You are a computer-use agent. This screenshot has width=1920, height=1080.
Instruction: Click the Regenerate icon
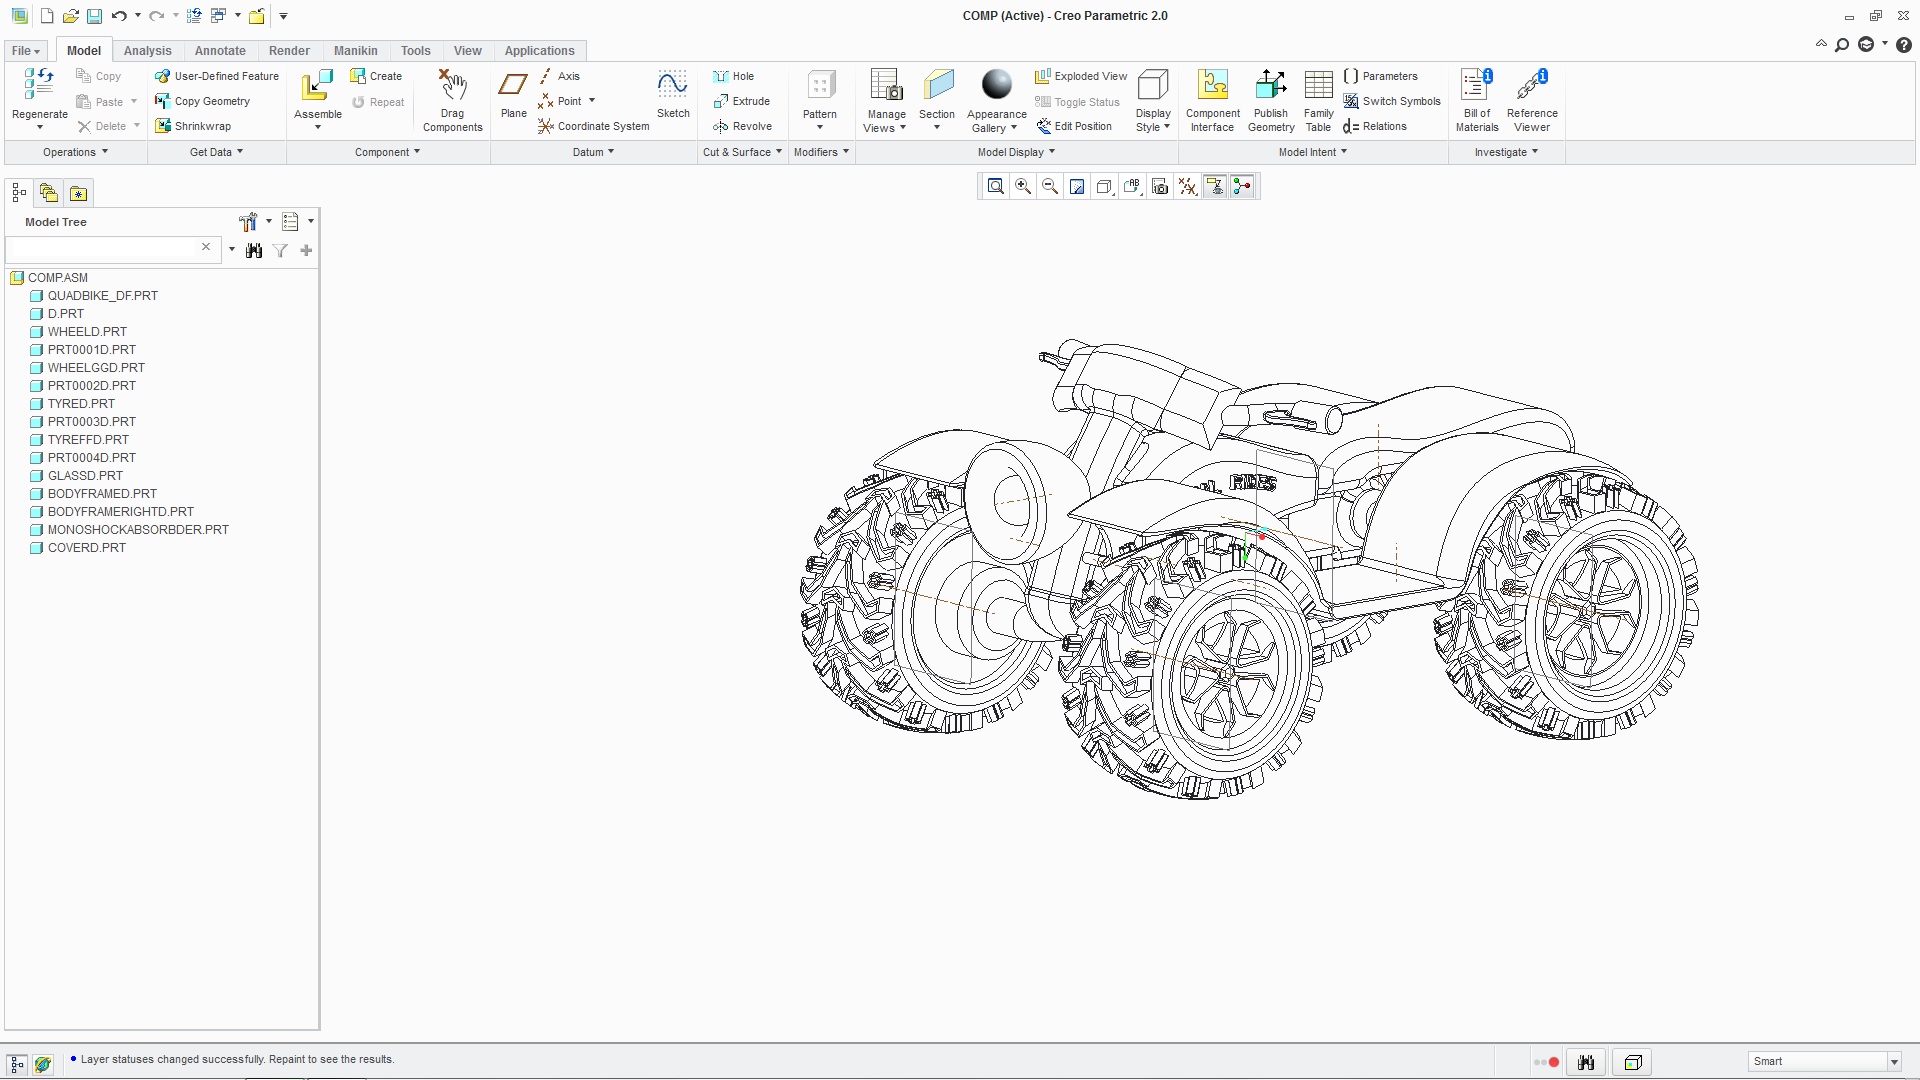pos(39,85)
